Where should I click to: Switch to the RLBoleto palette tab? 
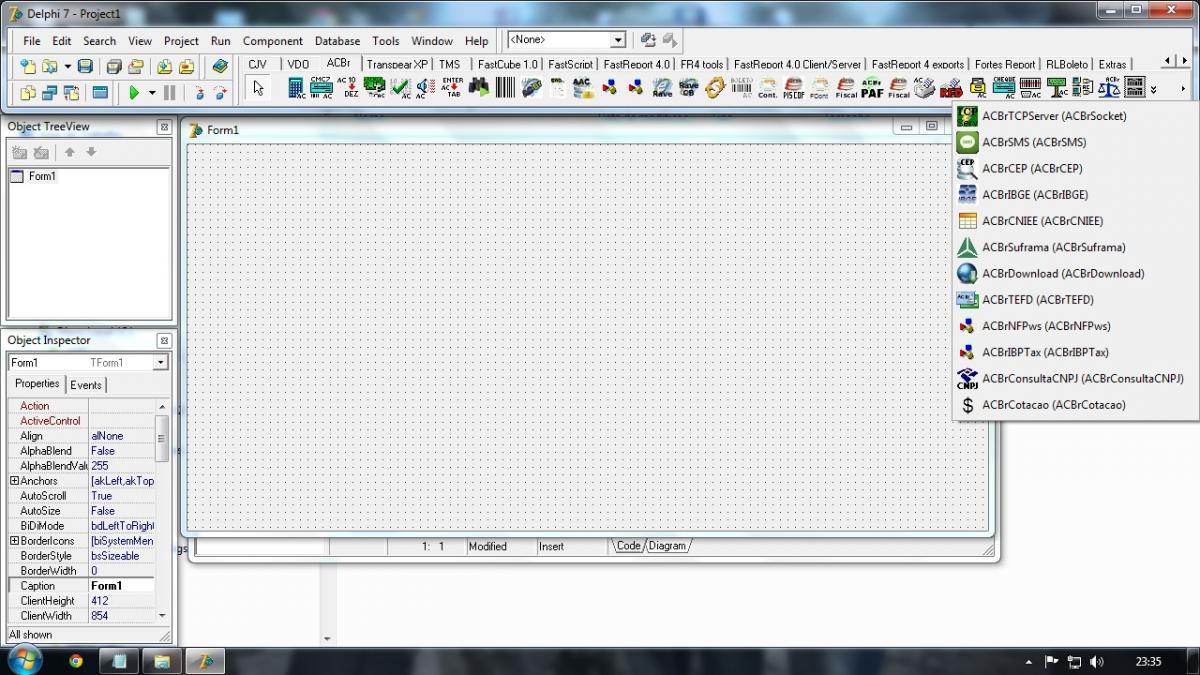[1066, 64]
